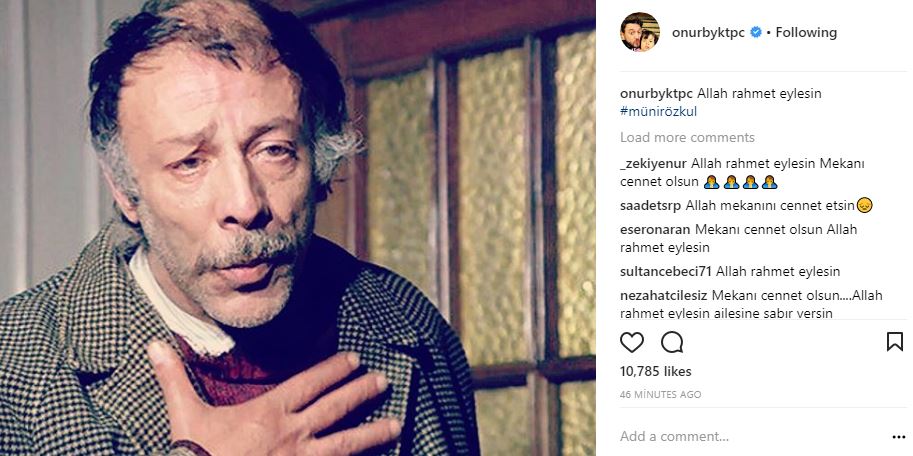Expand Load more comments
Screen dimensions: 913x456
[x=687, y=137]
